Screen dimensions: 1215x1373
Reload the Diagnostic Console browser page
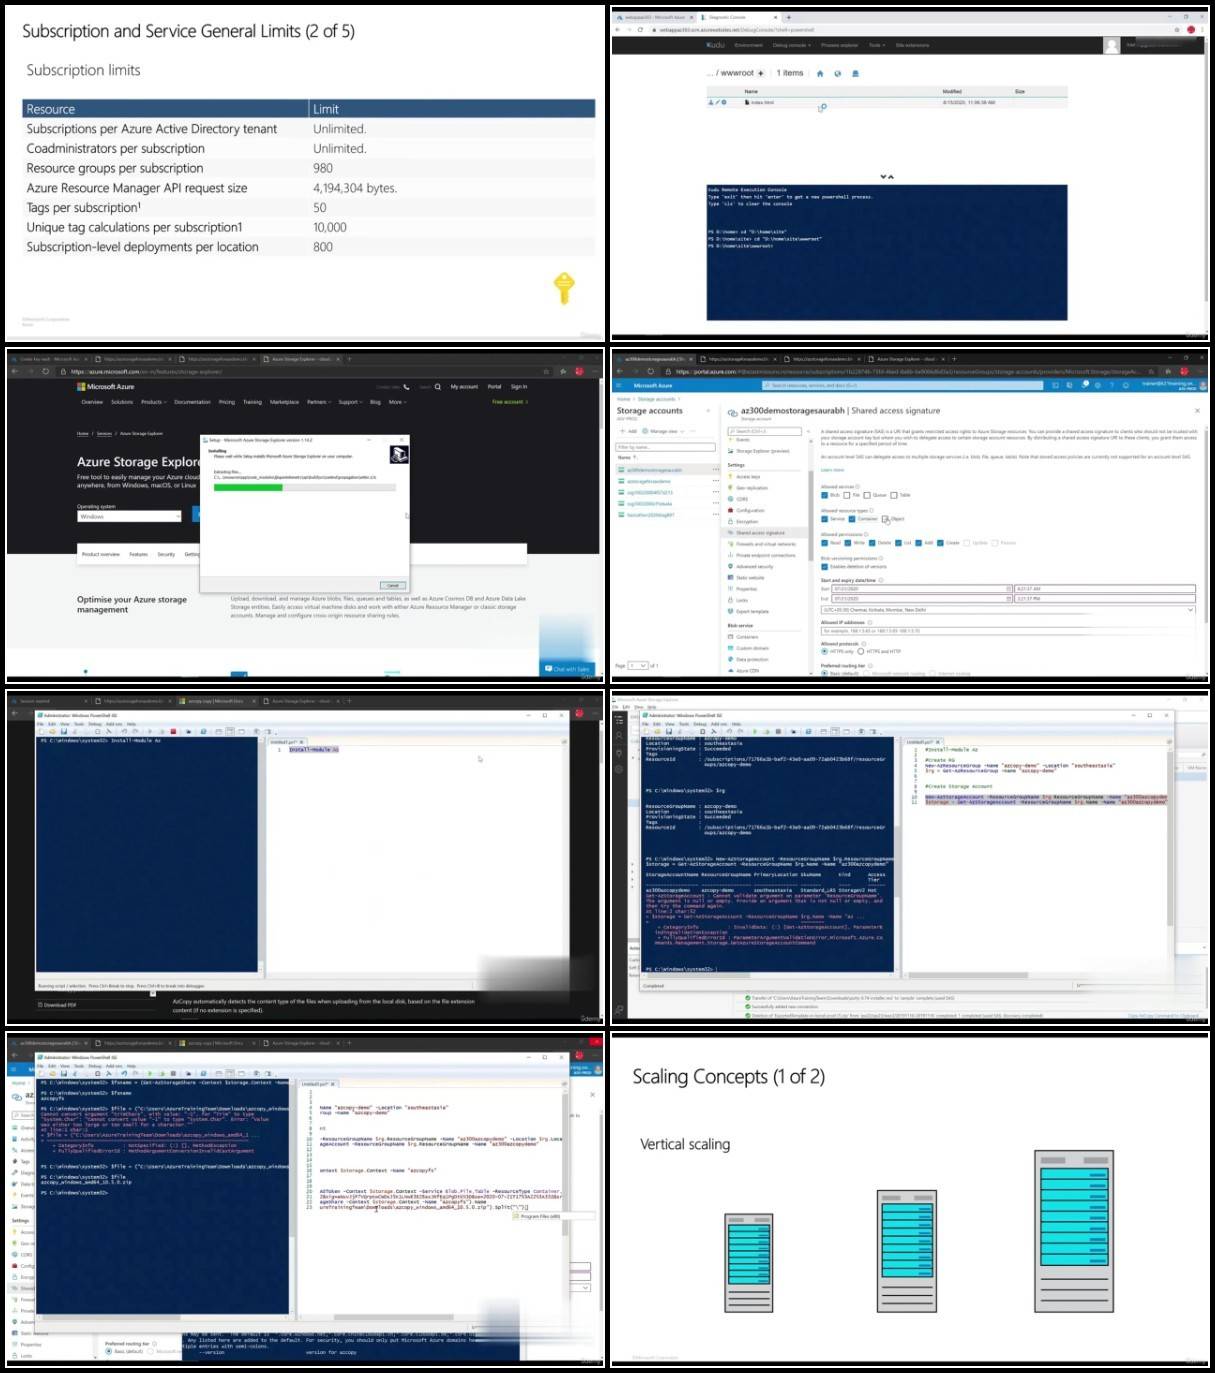click(640, 30)
